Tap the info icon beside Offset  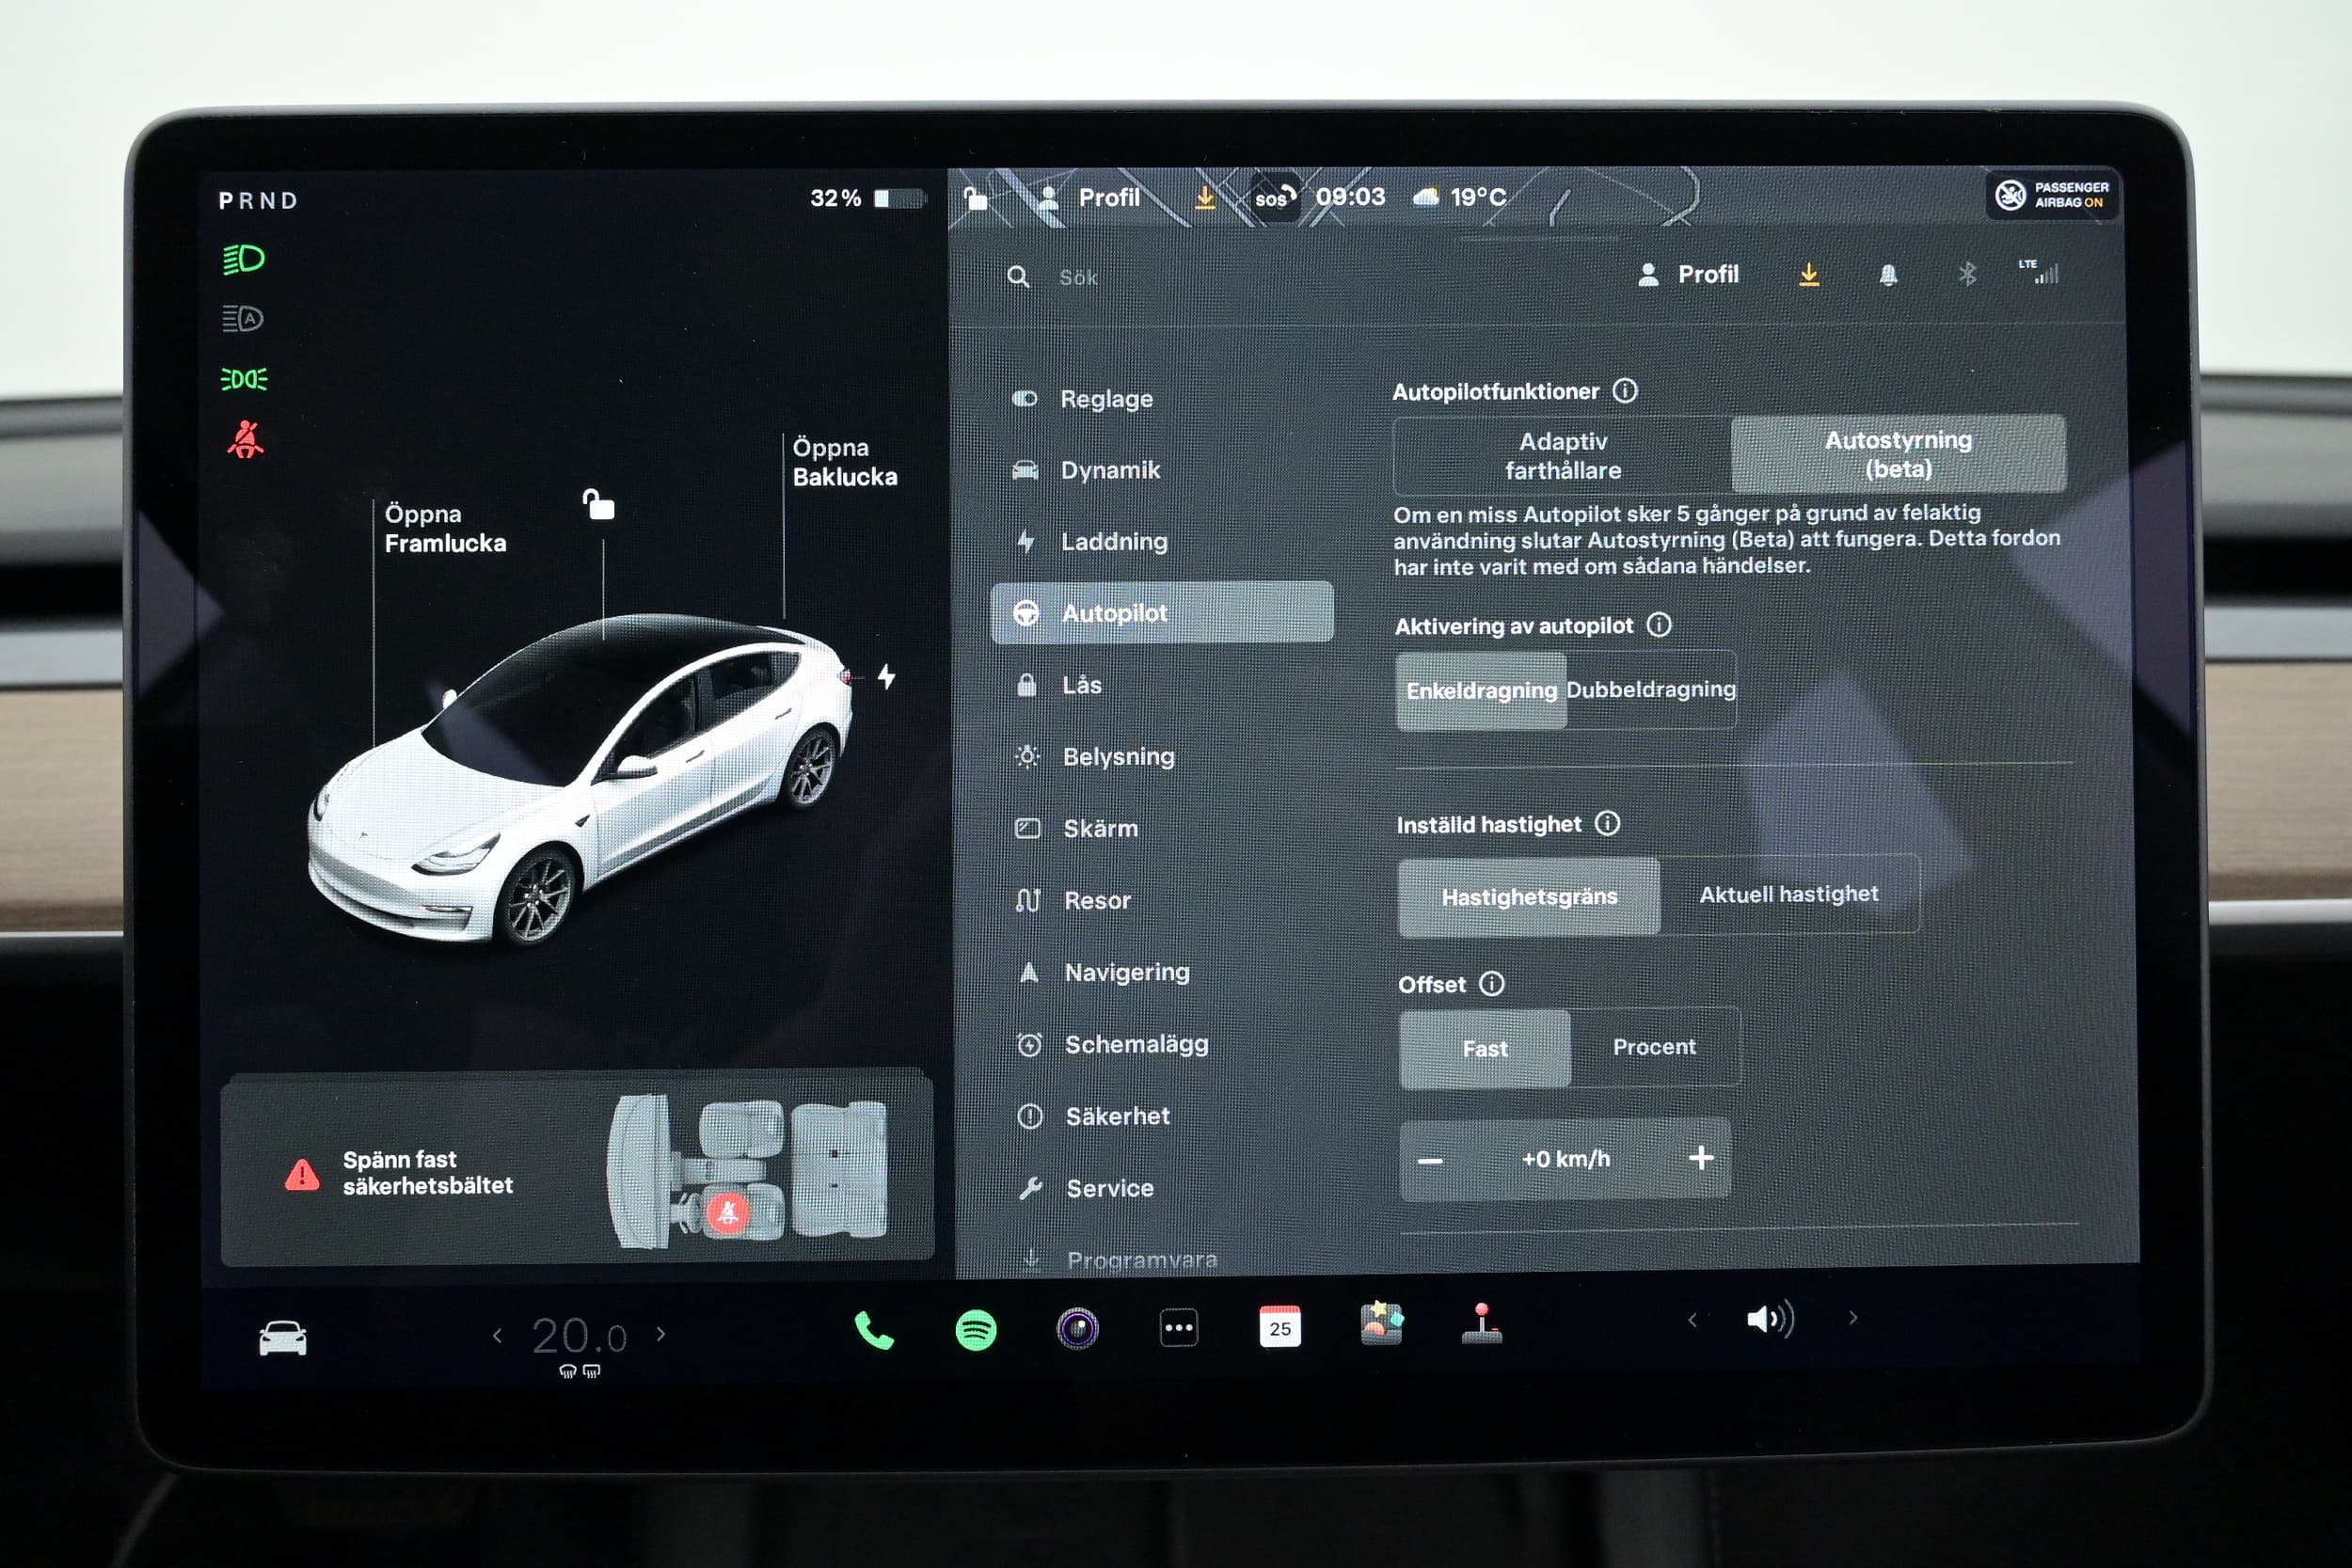[x=1491, y=984]
